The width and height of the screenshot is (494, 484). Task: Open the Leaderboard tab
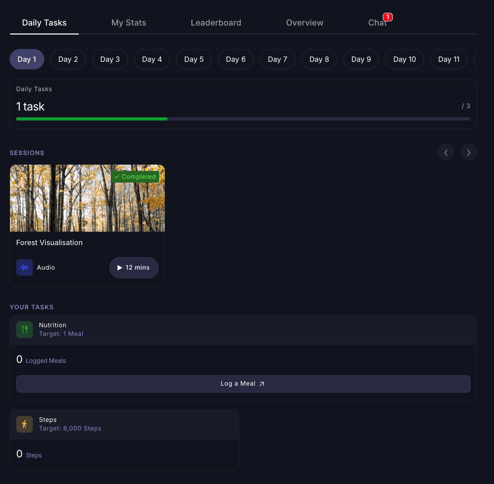tap(216, 23)
